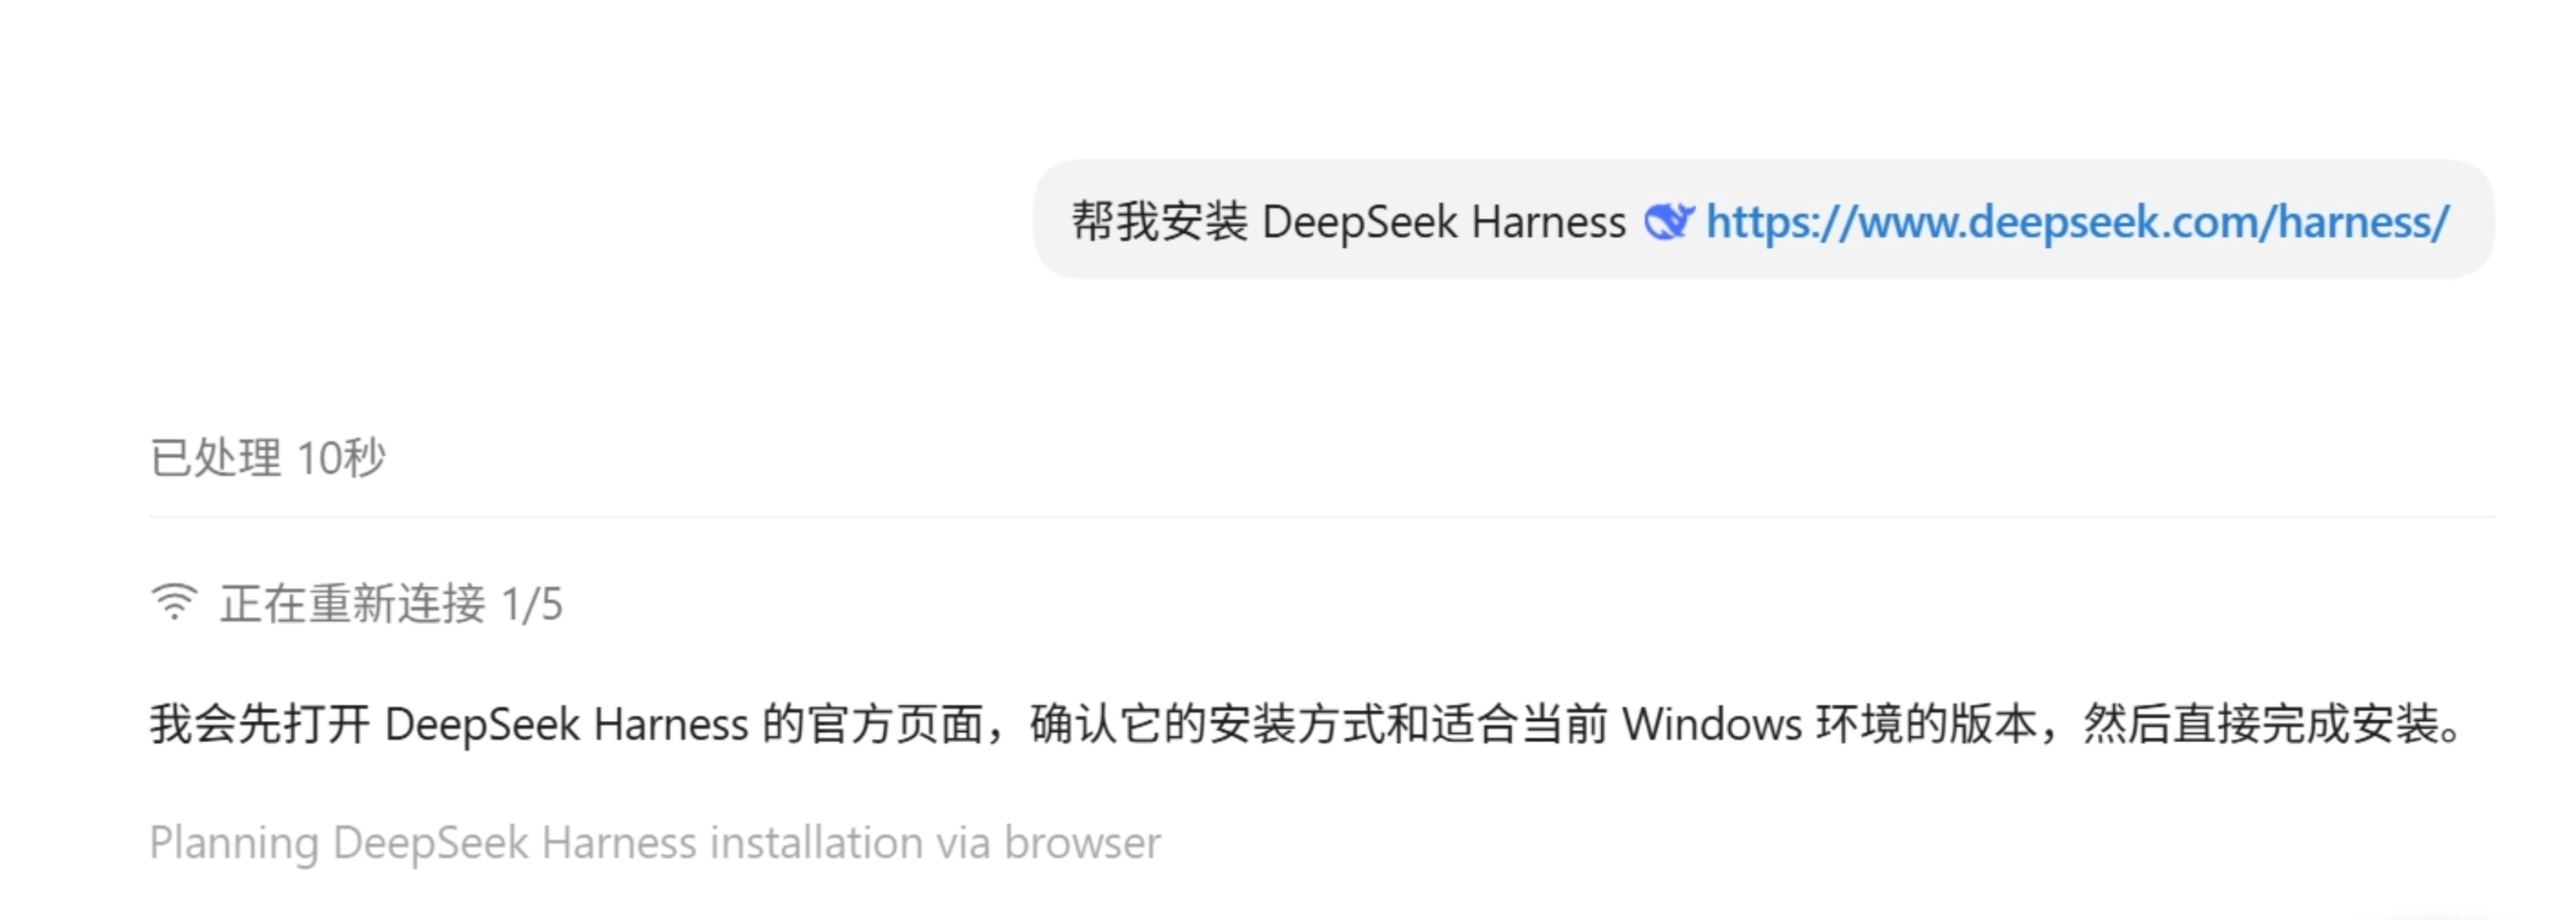Open the https://www.deepseek.com/harness/ link

pos(2077,222)
